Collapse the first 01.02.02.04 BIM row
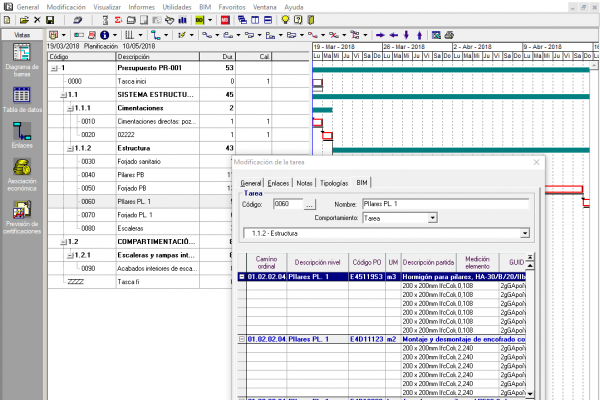600x400 pixels. (241, 276)
